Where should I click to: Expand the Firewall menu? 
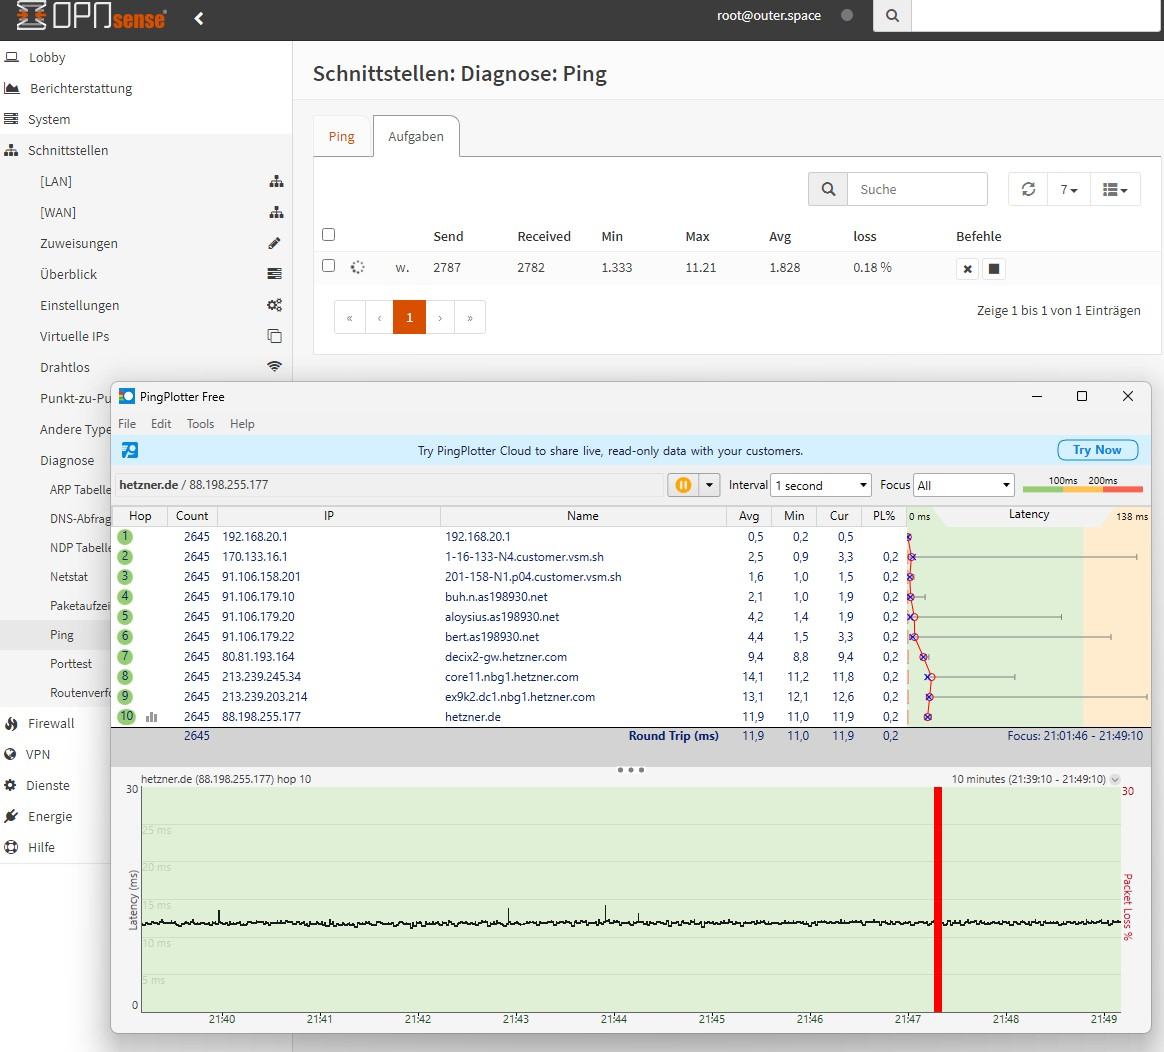point(50,724)
